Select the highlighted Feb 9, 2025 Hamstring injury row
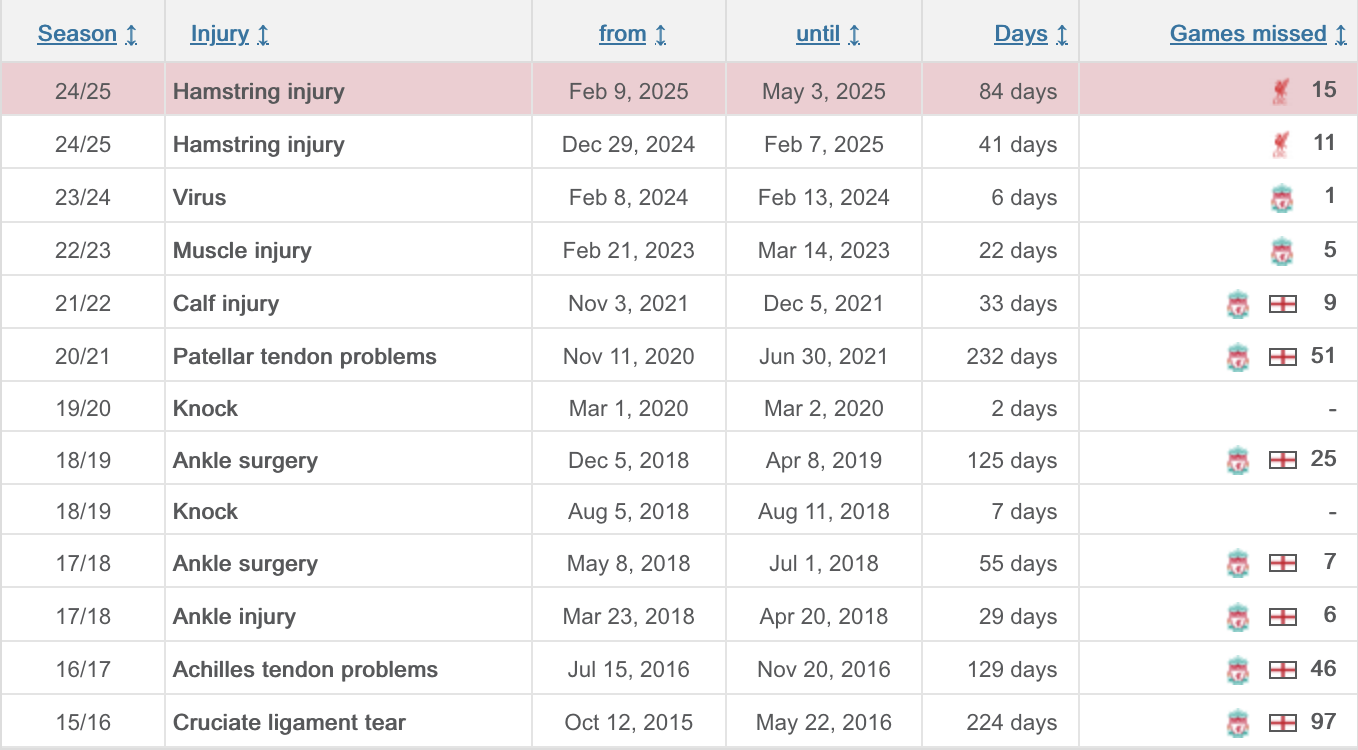 point(679,90)
